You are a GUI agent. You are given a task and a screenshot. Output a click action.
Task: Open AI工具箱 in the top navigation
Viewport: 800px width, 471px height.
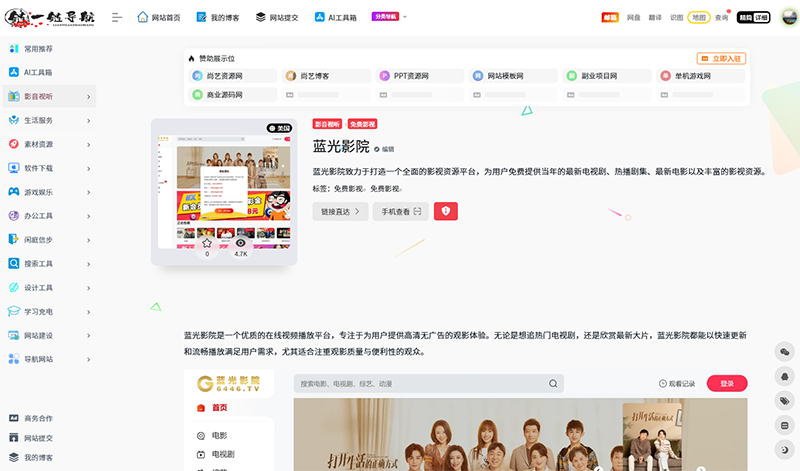[335, 17]
